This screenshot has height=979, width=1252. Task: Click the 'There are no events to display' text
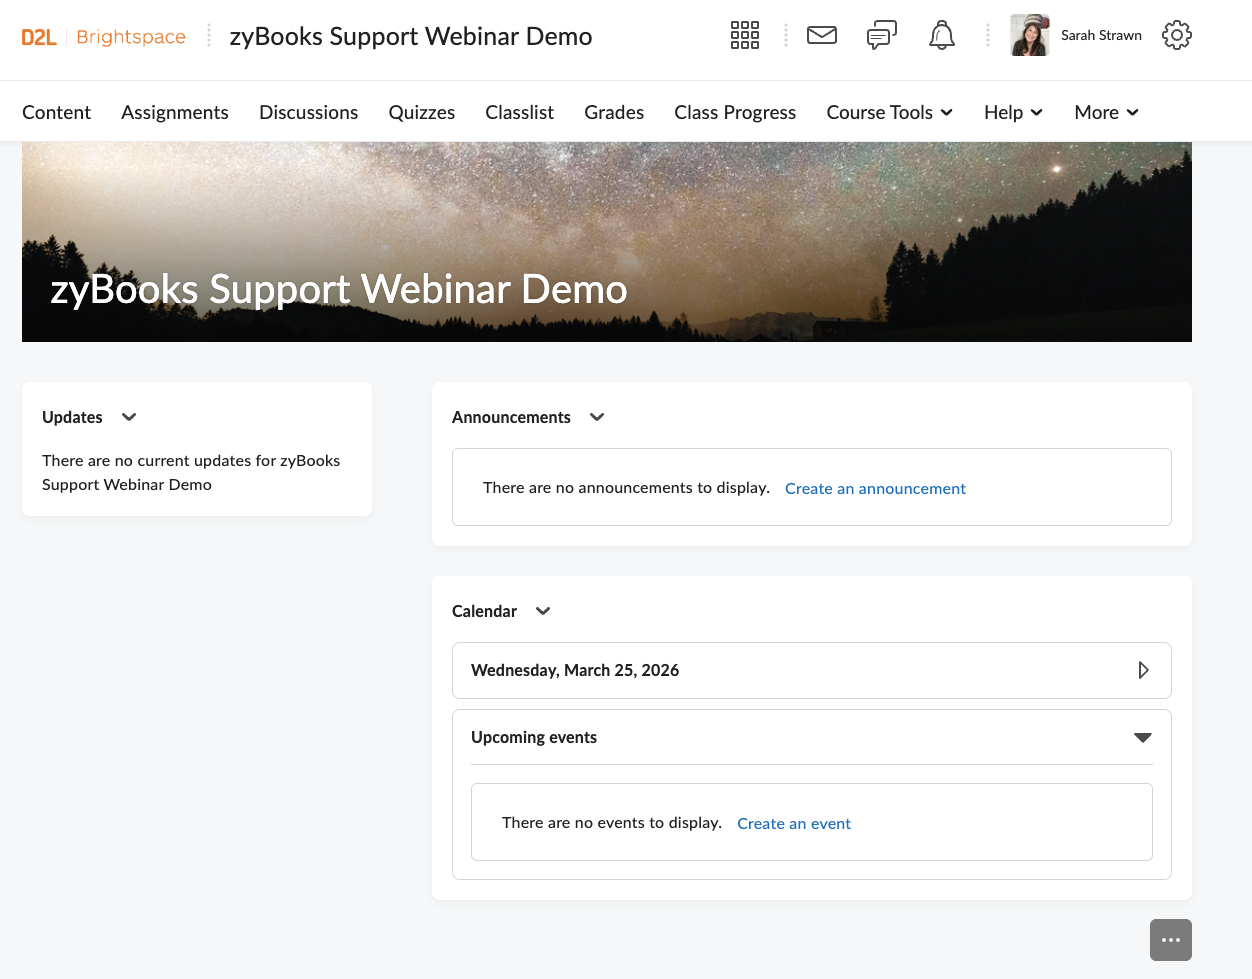(612, 822)
